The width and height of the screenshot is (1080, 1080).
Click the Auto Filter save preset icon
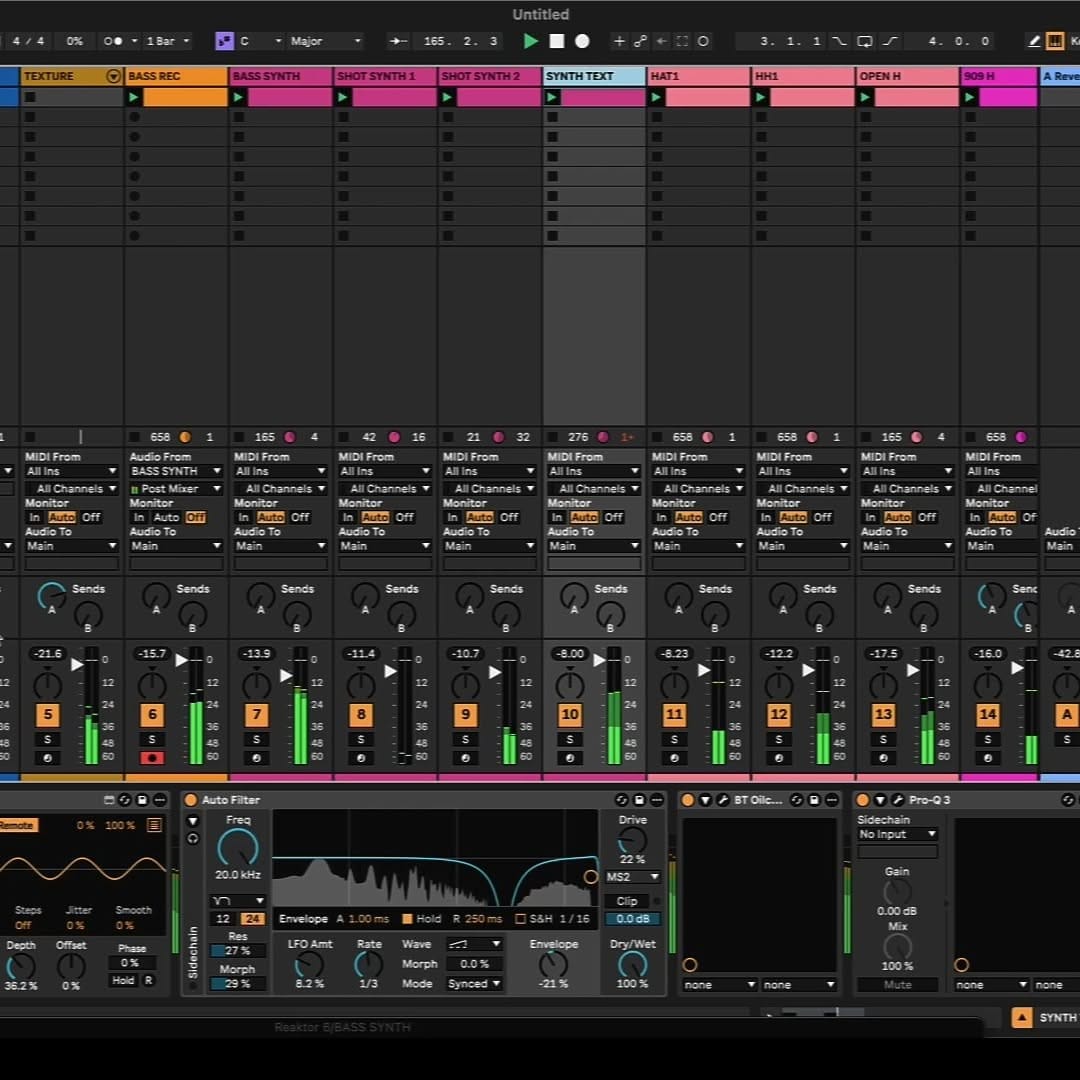pyautogui.click(x=639, y=800)
